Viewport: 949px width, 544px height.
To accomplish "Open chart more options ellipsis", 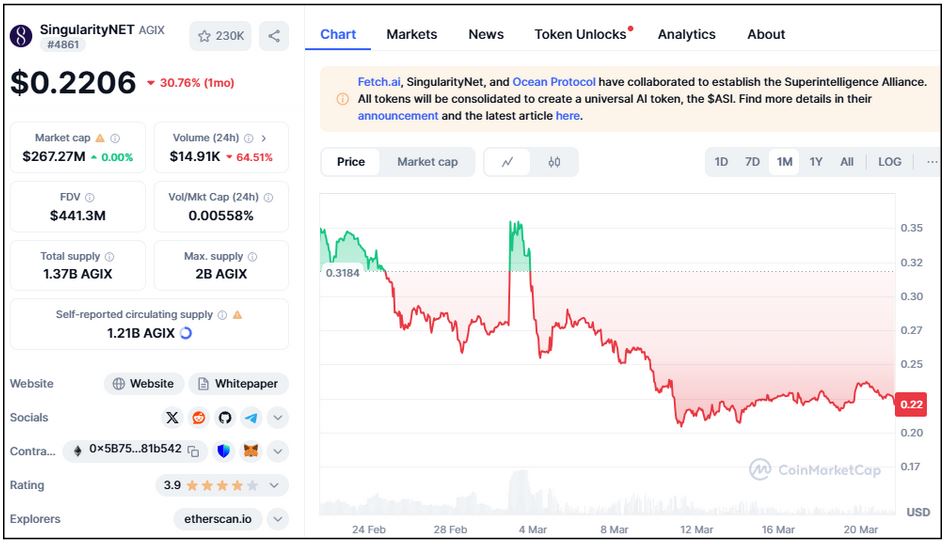I will pos(932,162).
